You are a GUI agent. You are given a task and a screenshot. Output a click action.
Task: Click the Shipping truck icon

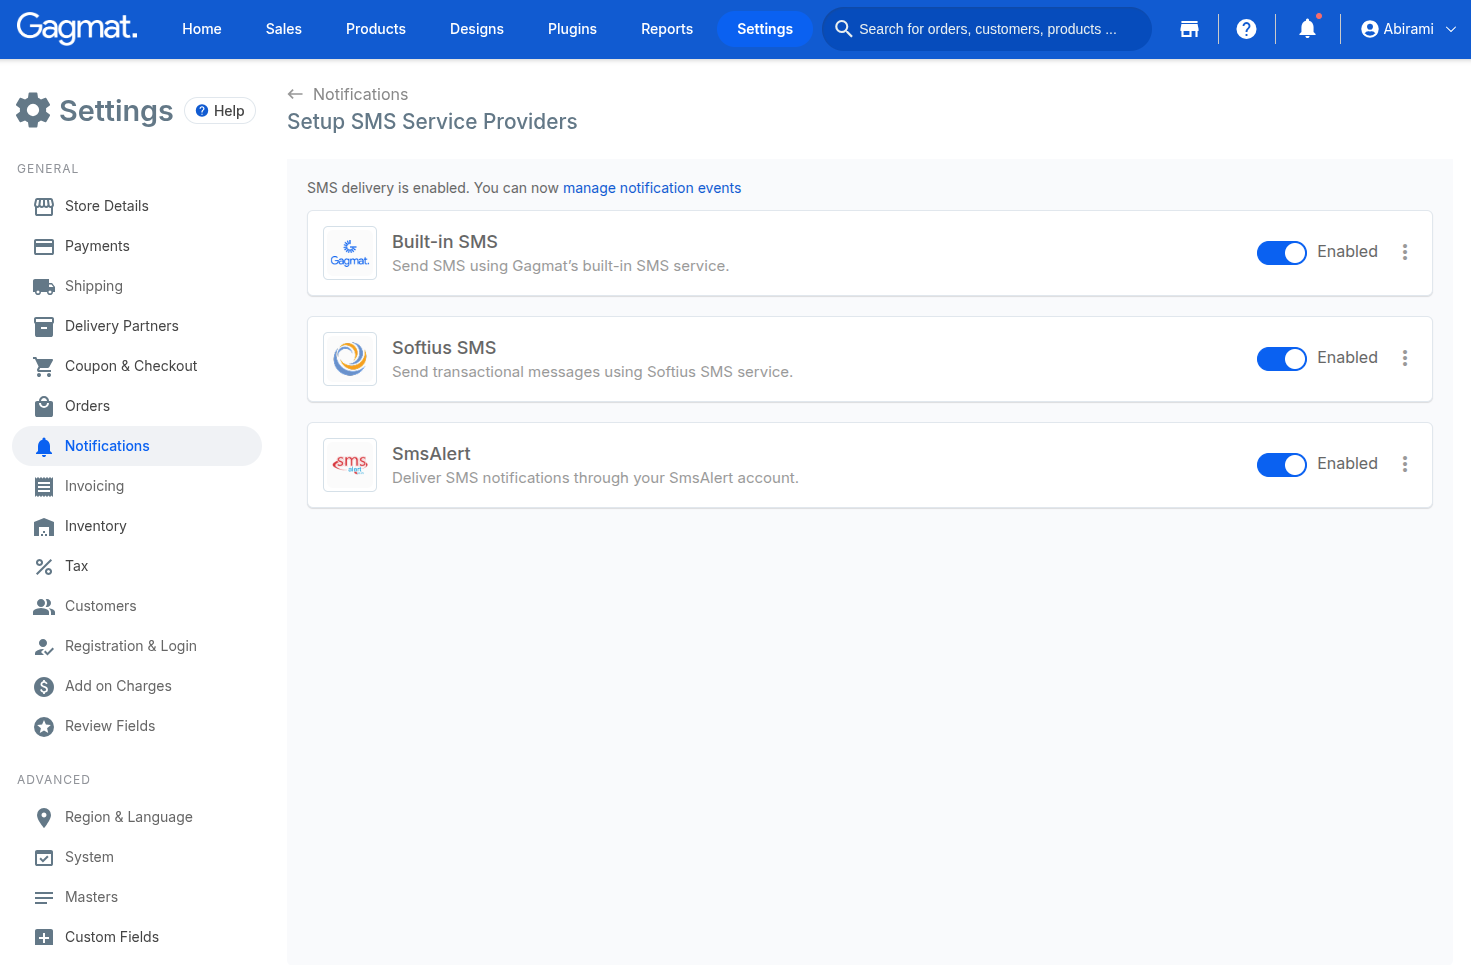pyautogui.click(x=44, y=286)
